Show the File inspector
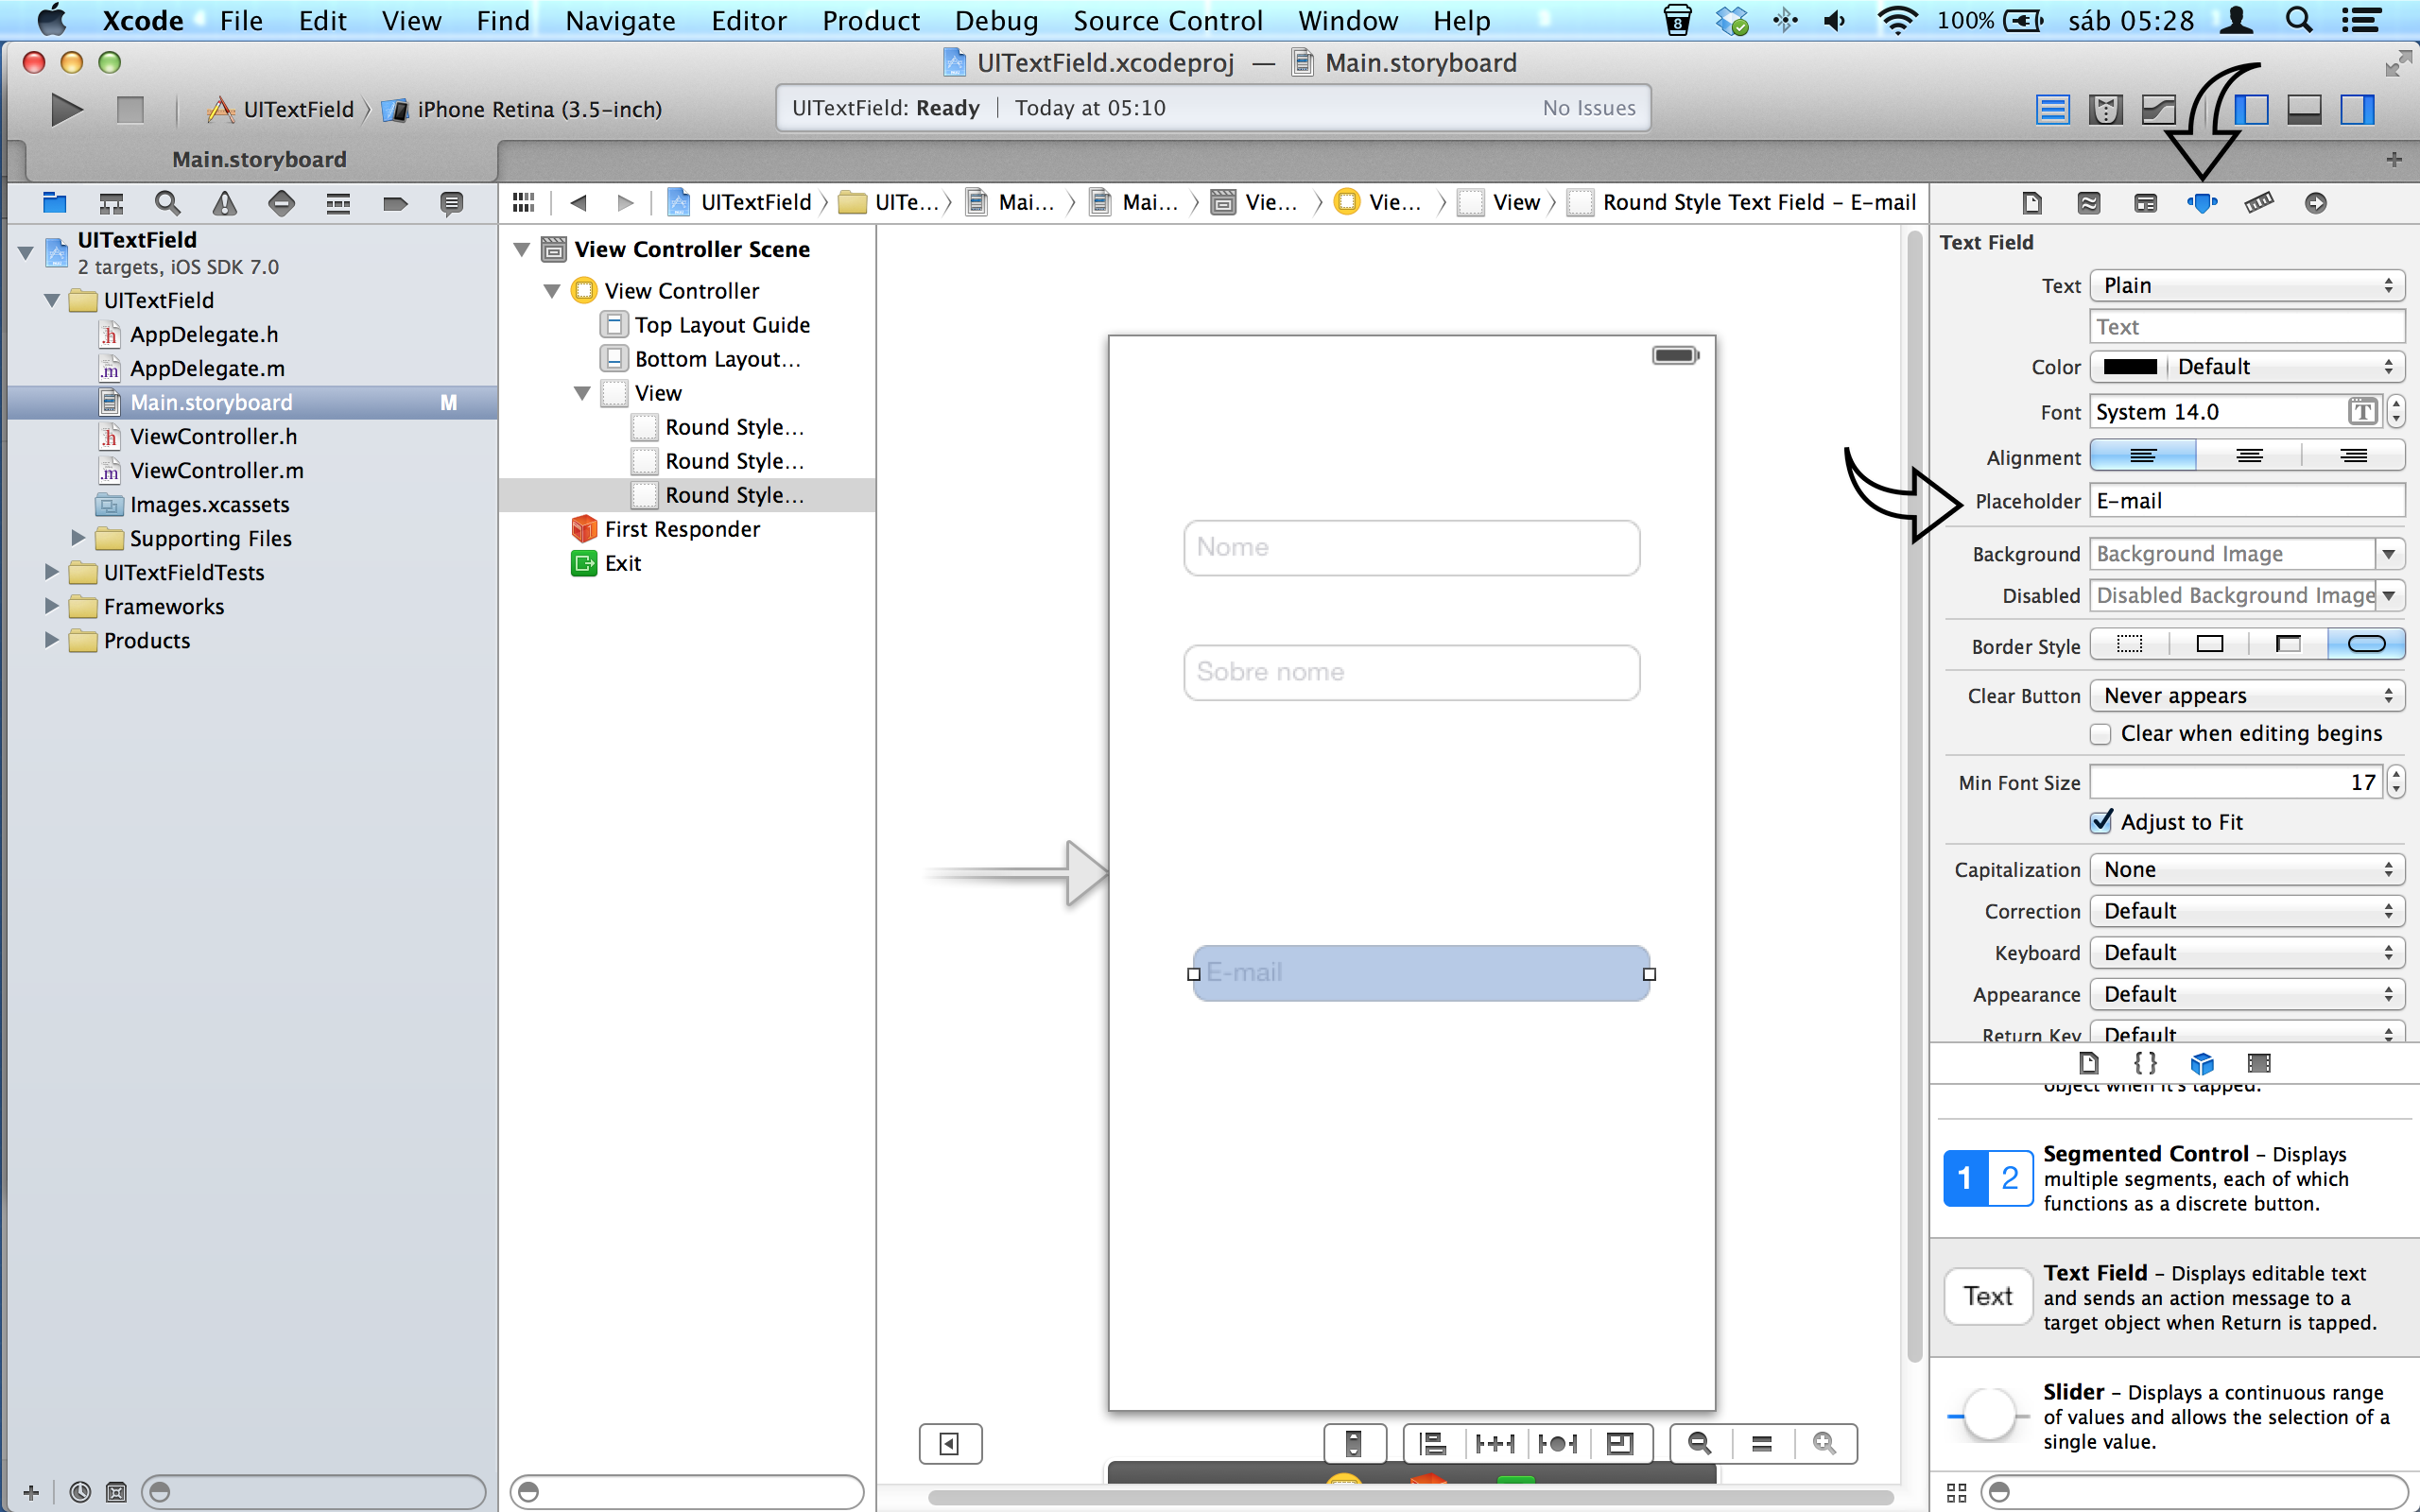 click(x=2031, y=203)
